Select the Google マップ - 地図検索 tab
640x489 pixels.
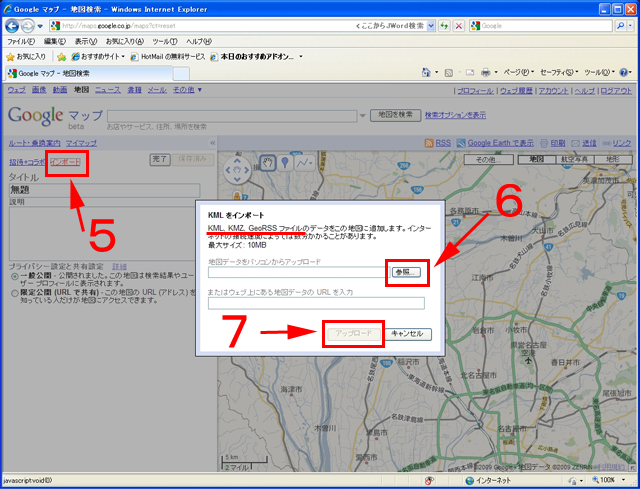click(x=89, y=73)
